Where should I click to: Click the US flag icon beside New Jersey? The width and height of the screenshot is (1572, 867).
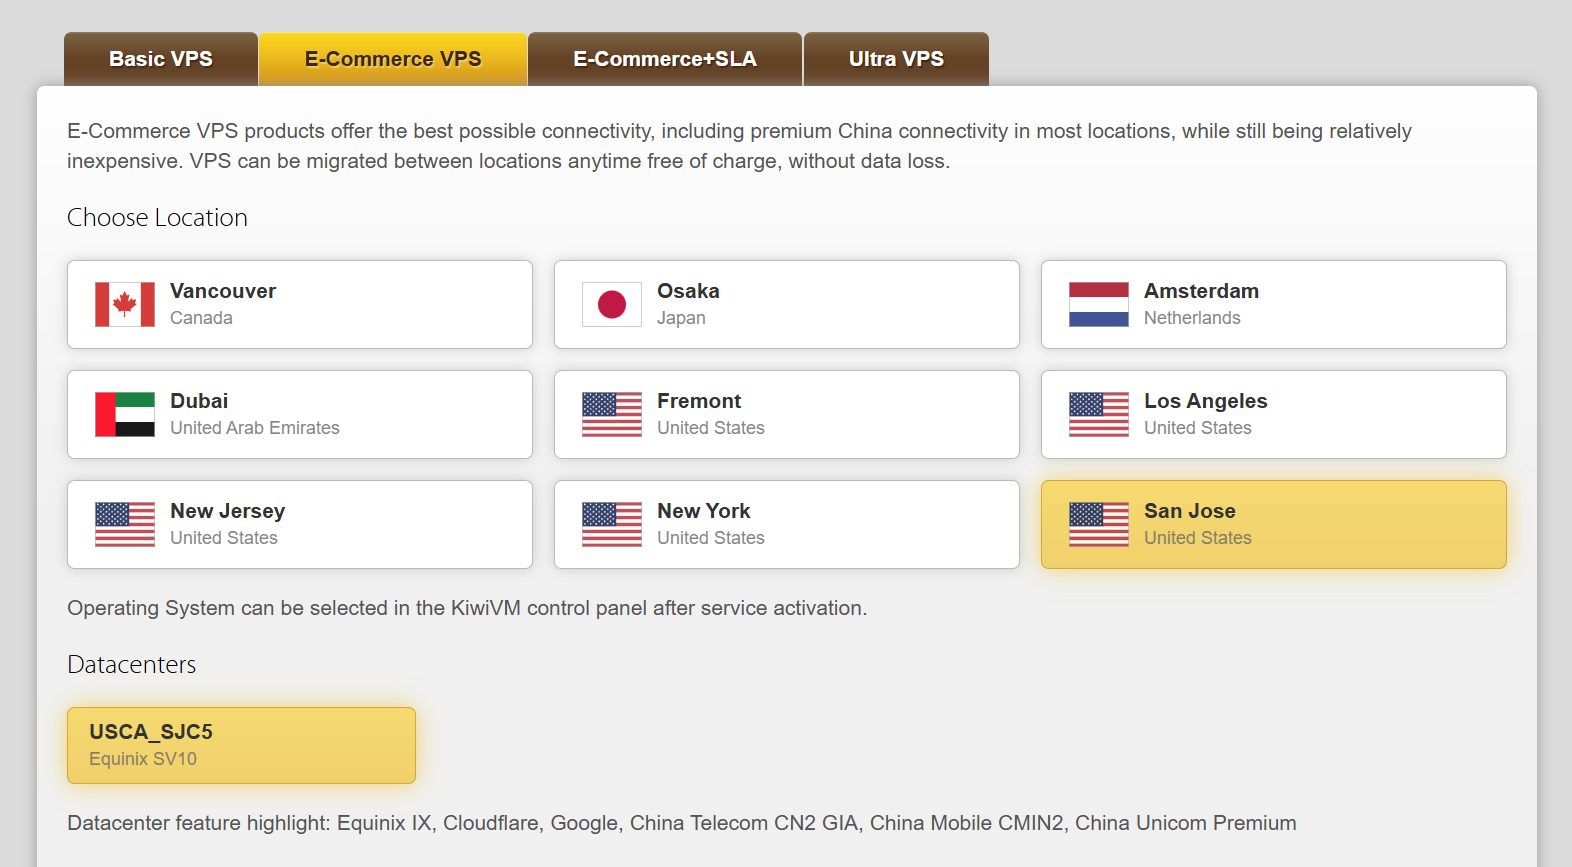(x=125, y=524)
